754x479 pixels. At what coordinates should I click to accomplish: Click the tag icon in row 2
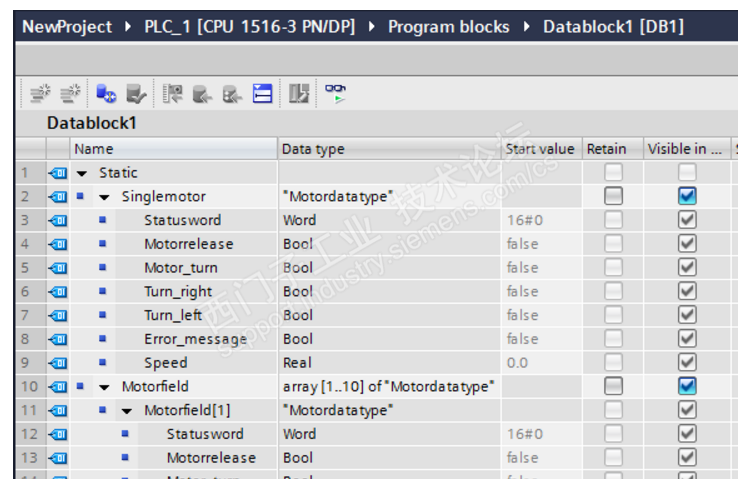tap(58, 196)
